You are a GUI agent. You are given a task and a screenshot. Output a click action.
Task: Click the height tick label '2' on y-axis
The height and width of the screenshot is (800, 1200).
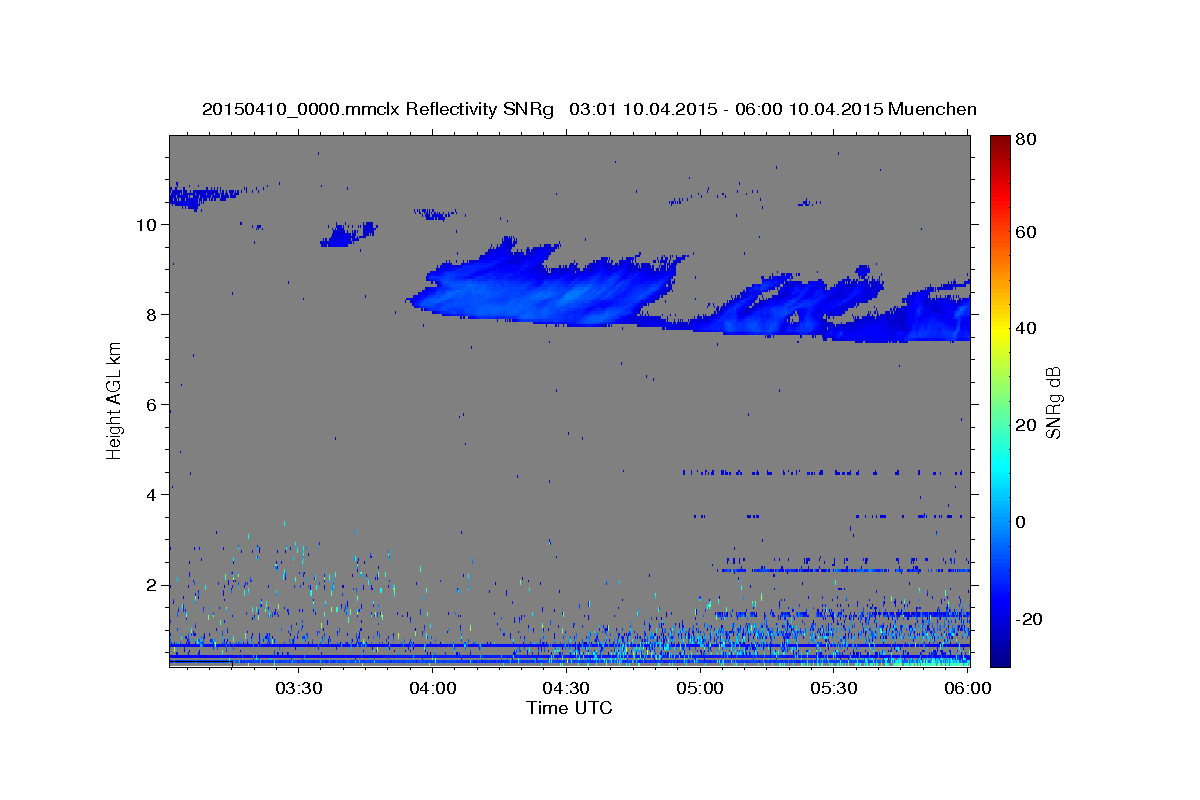click(150, 585)
